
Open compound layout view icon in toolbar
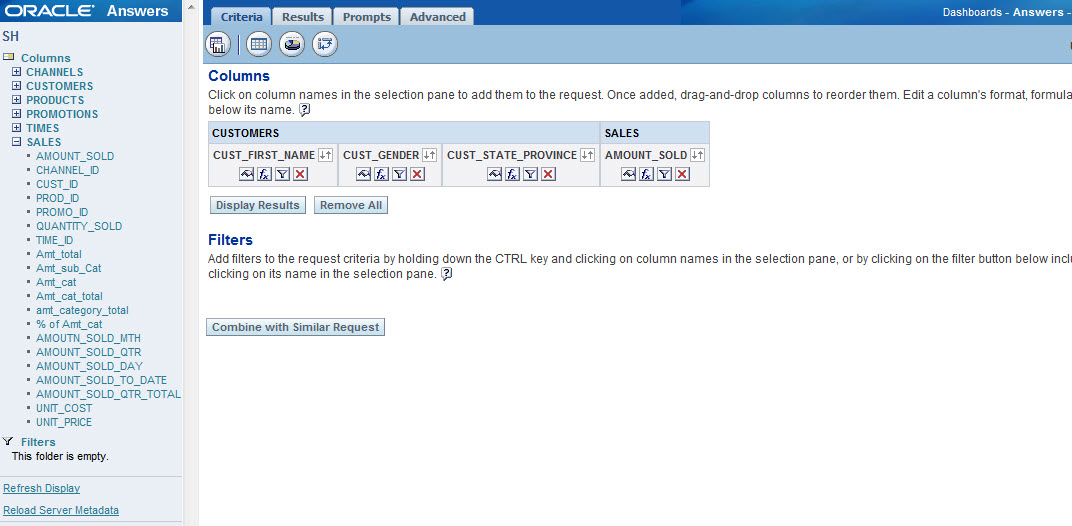coord(217,44)
